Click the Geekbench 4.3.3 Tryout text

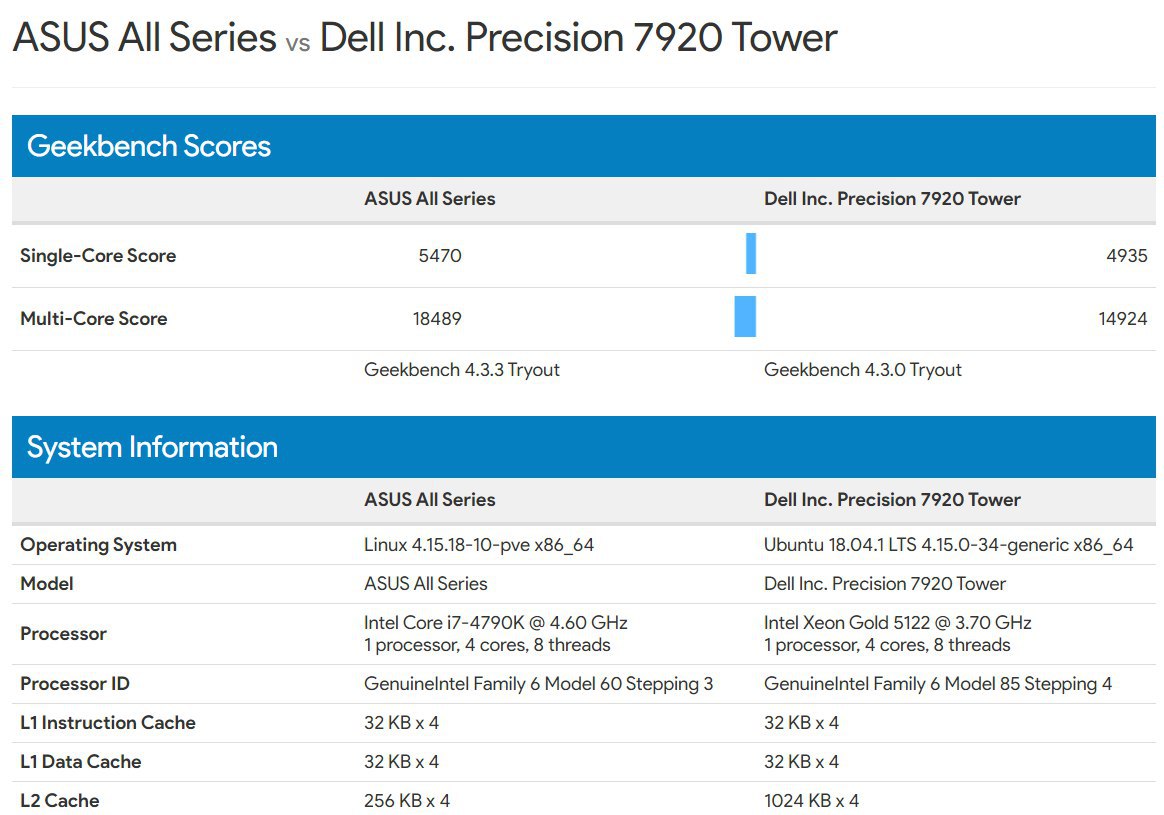[462, 370]
